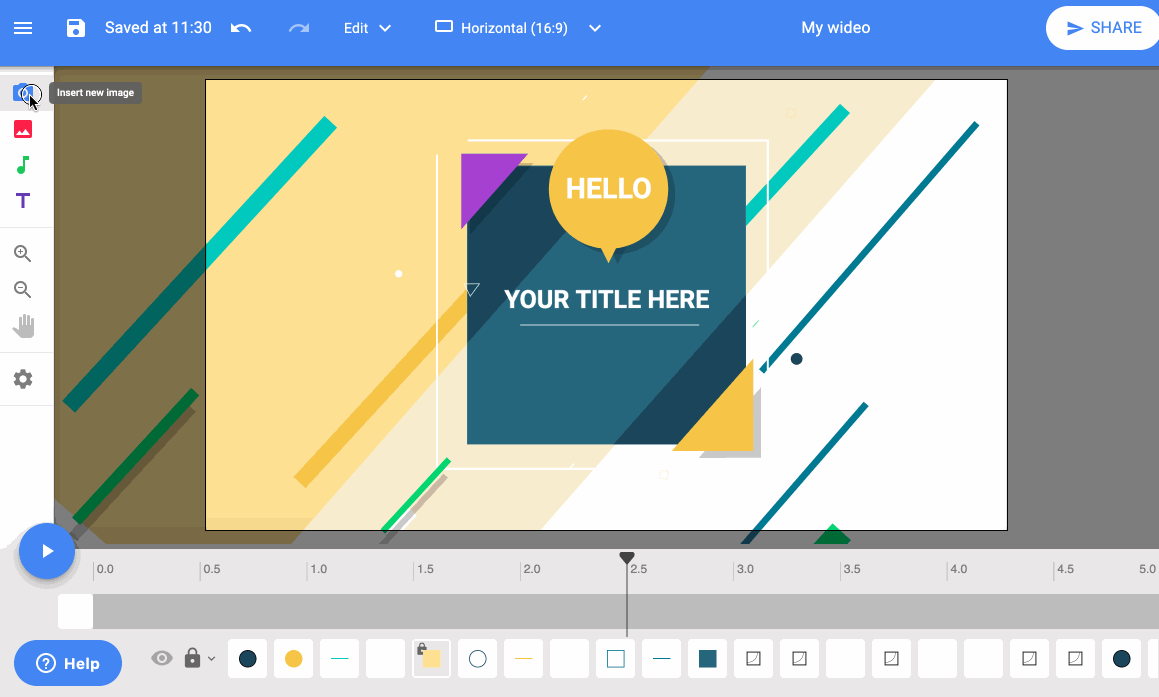Select the purple Text tool
Image resolution: width=1159 pixels, height=697 pixels.
pyautogui.click(x=23, y=200)
